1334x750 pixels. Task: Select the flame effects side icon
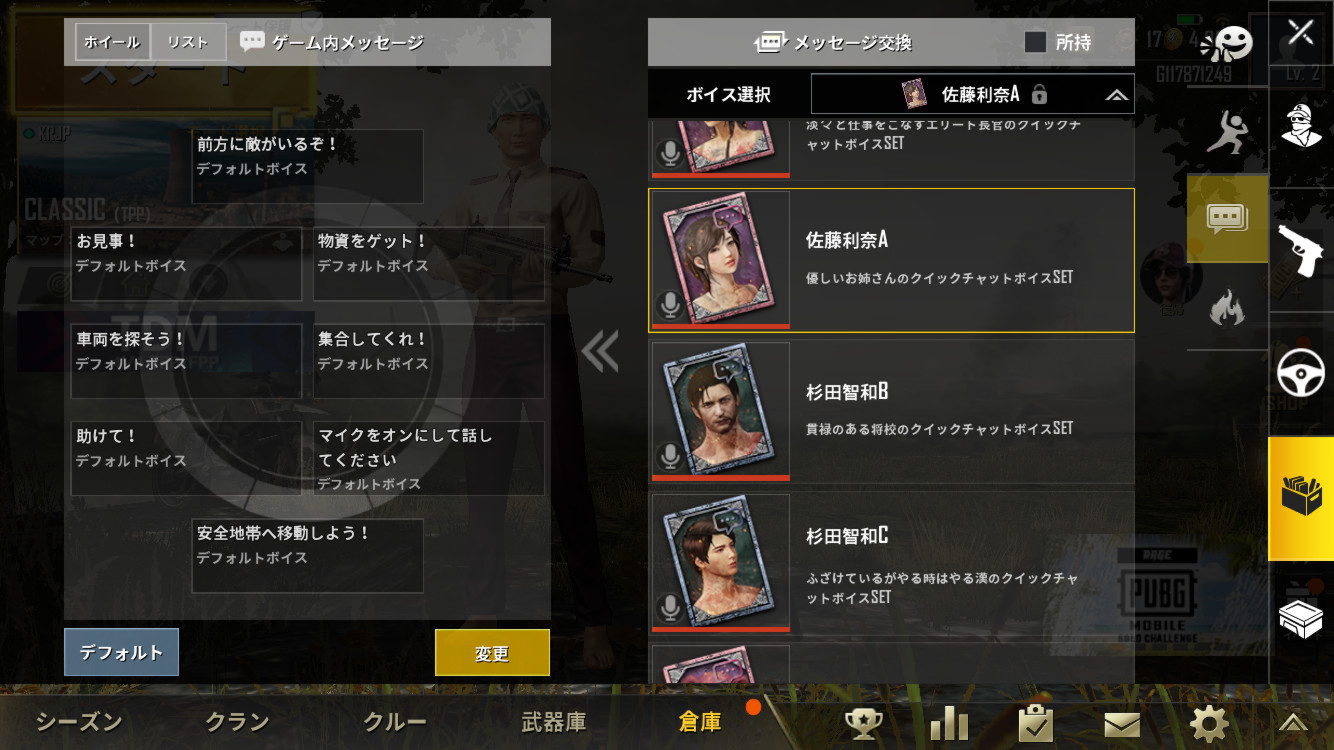[1226, 307]
